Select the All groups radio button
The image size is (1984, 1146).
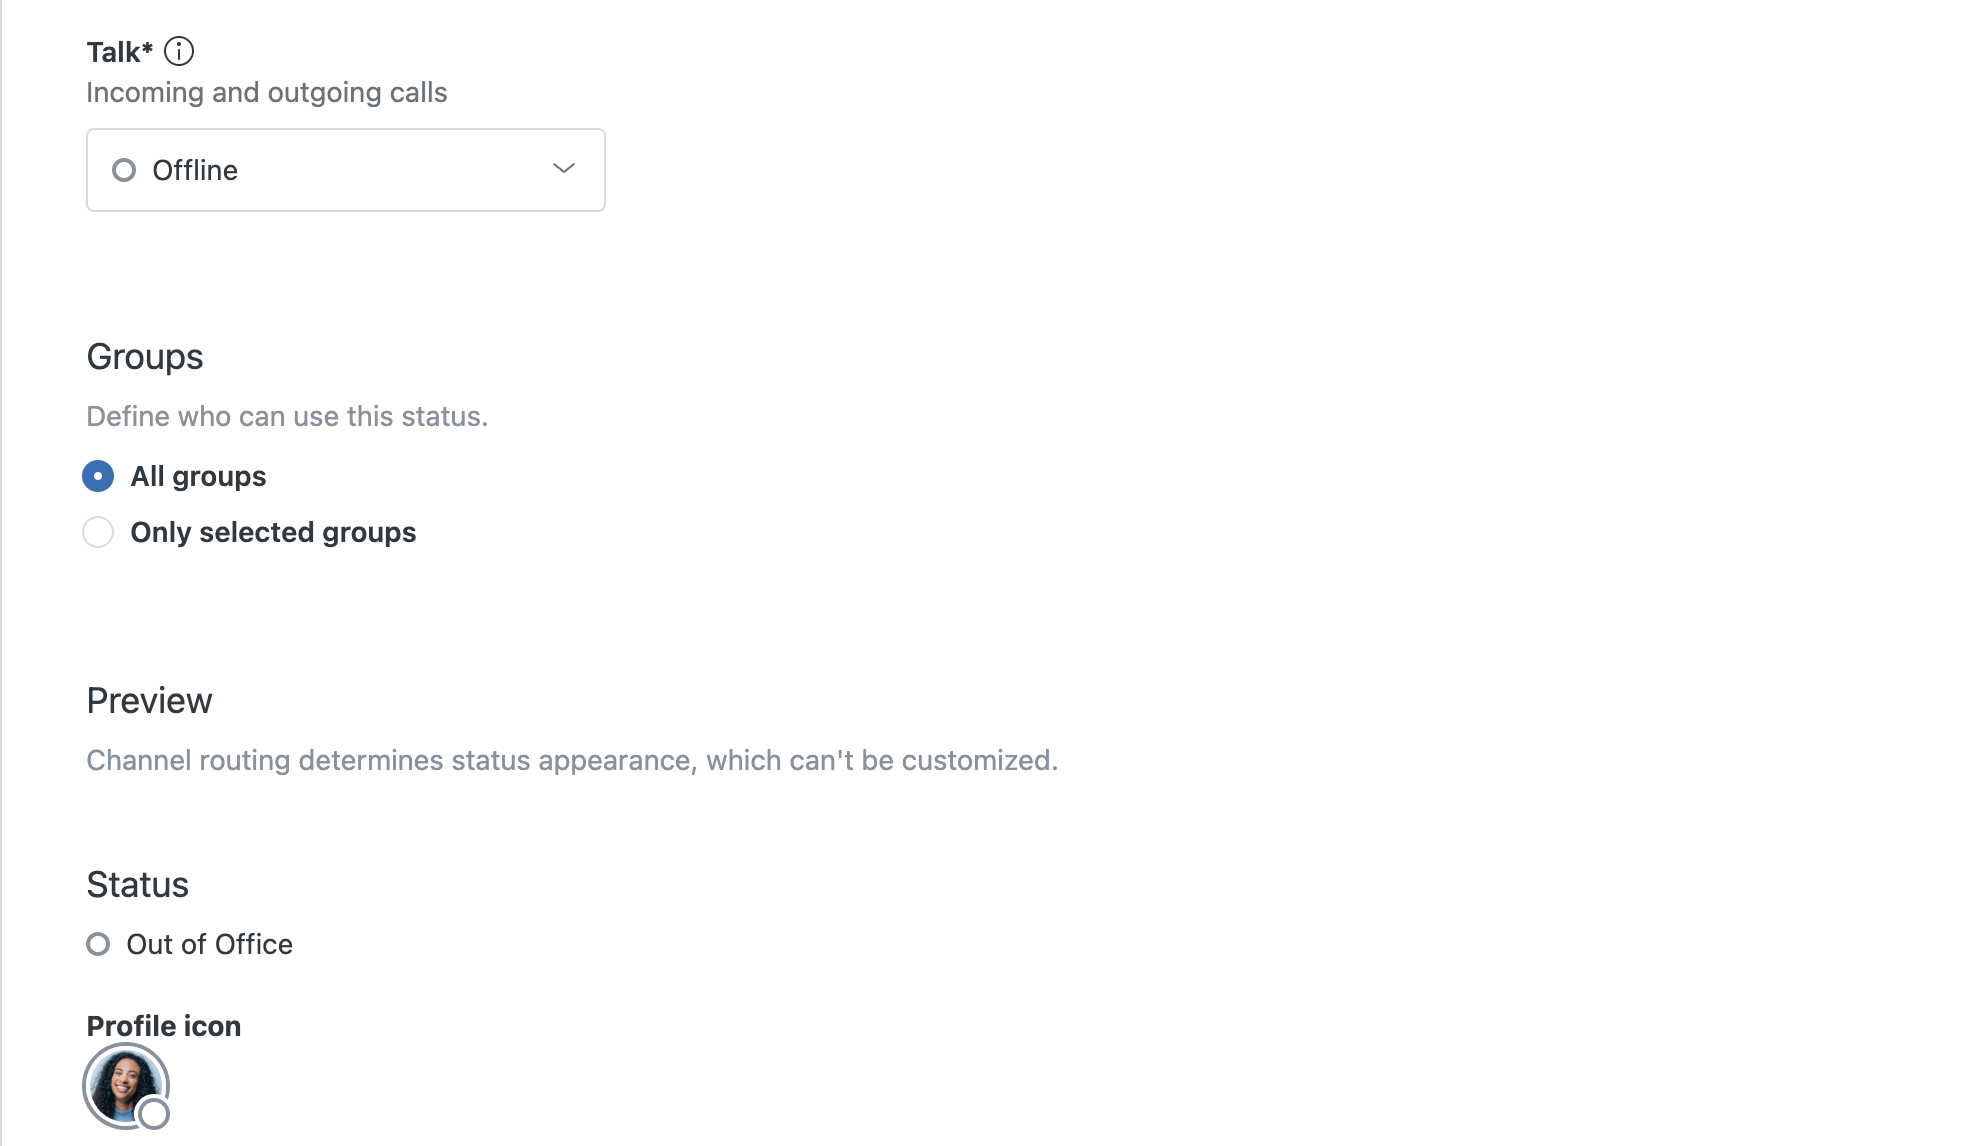click(98, 476)
